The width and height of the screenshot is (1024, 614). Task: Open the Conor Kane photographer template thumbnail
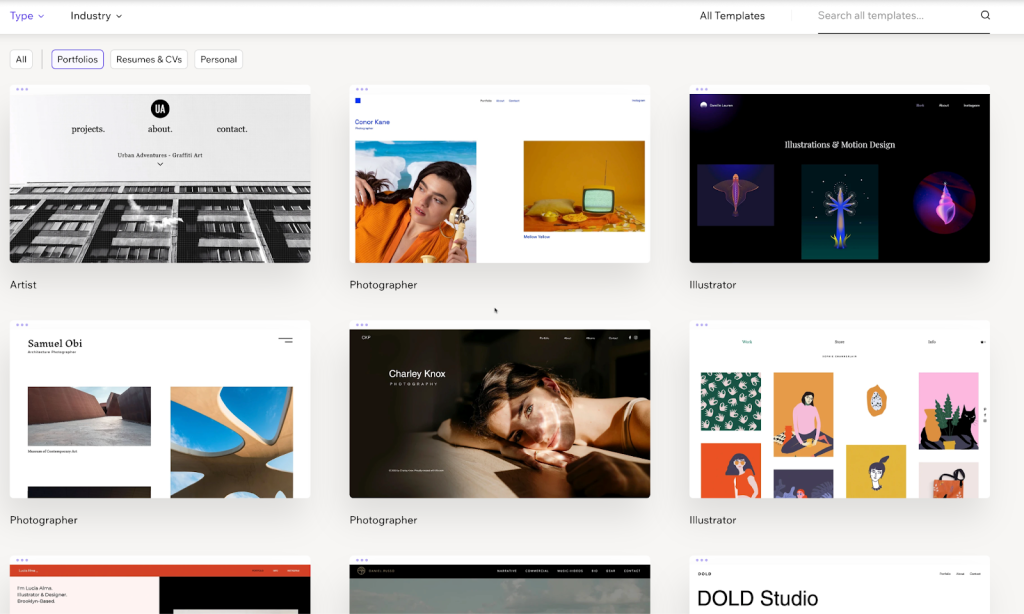coord(499,177)
